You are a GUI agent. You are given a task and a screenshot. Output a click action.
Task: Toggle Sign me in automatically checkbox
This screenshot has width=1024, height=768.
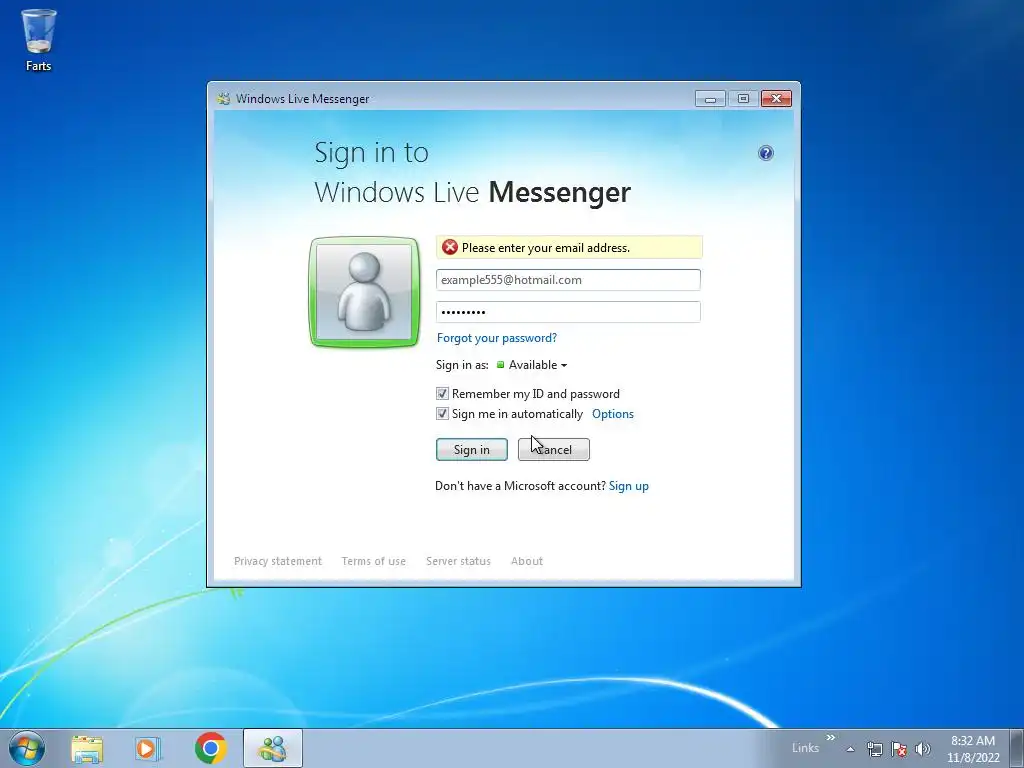coord(442,414)
